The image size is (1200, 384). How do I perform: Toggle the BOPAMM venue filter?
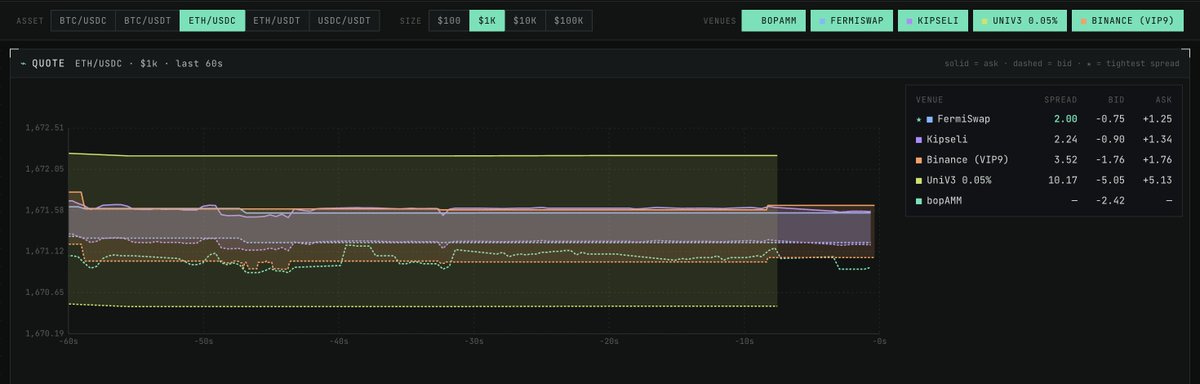click(x=773, y=20)
